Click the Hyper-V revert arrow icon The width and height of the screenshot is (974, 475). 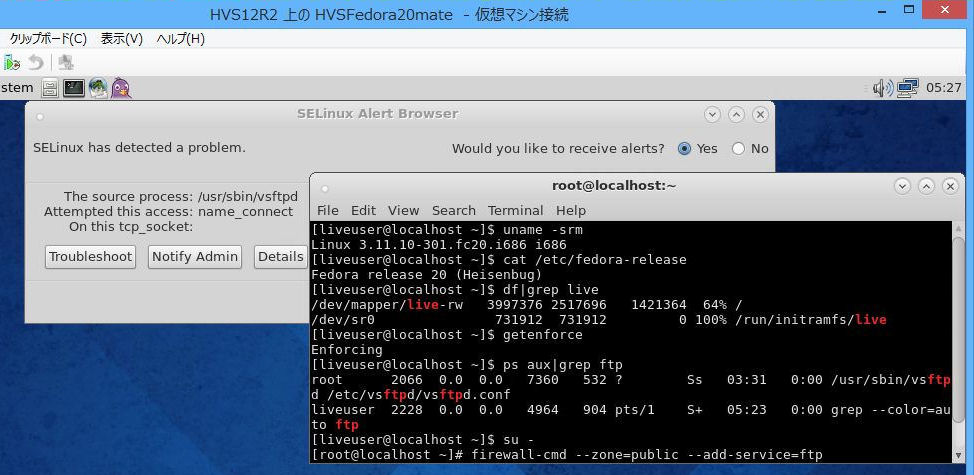[x=36, y=62]
